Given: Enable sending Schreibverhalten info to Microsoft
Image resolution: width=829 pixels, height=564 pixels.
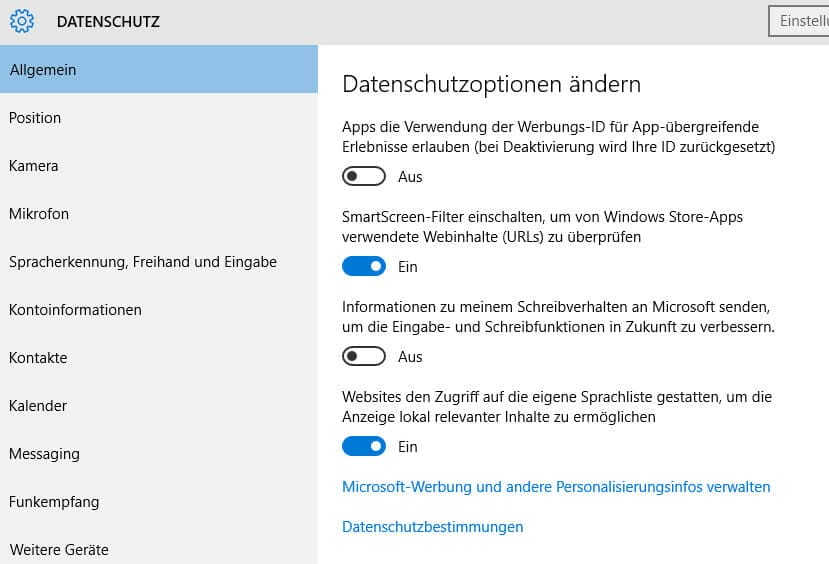Looking at the screenshot, I should 364,357.
